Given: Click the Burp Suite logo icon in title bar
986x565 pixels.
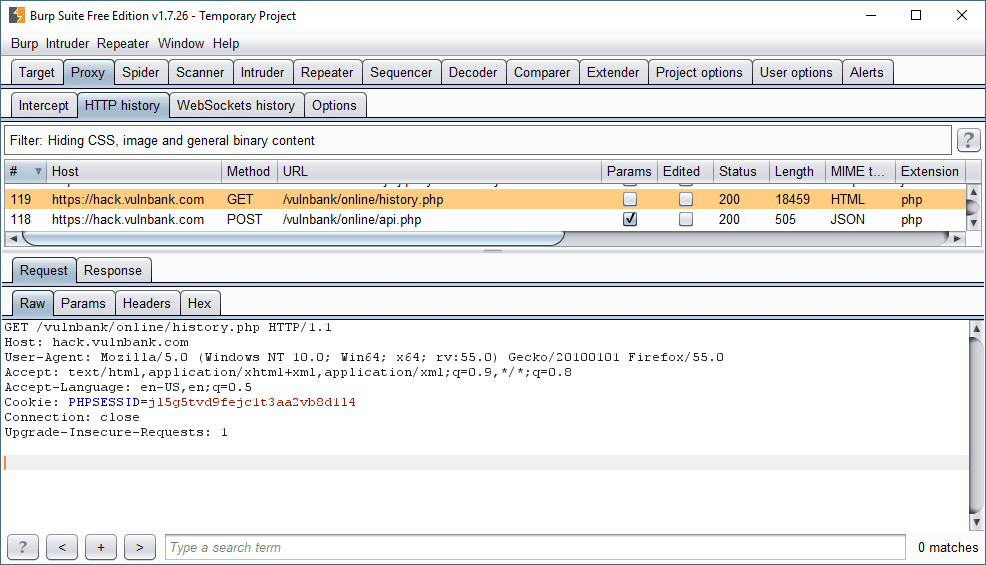Looking at the screenshot, I should (x=17, y=15).
